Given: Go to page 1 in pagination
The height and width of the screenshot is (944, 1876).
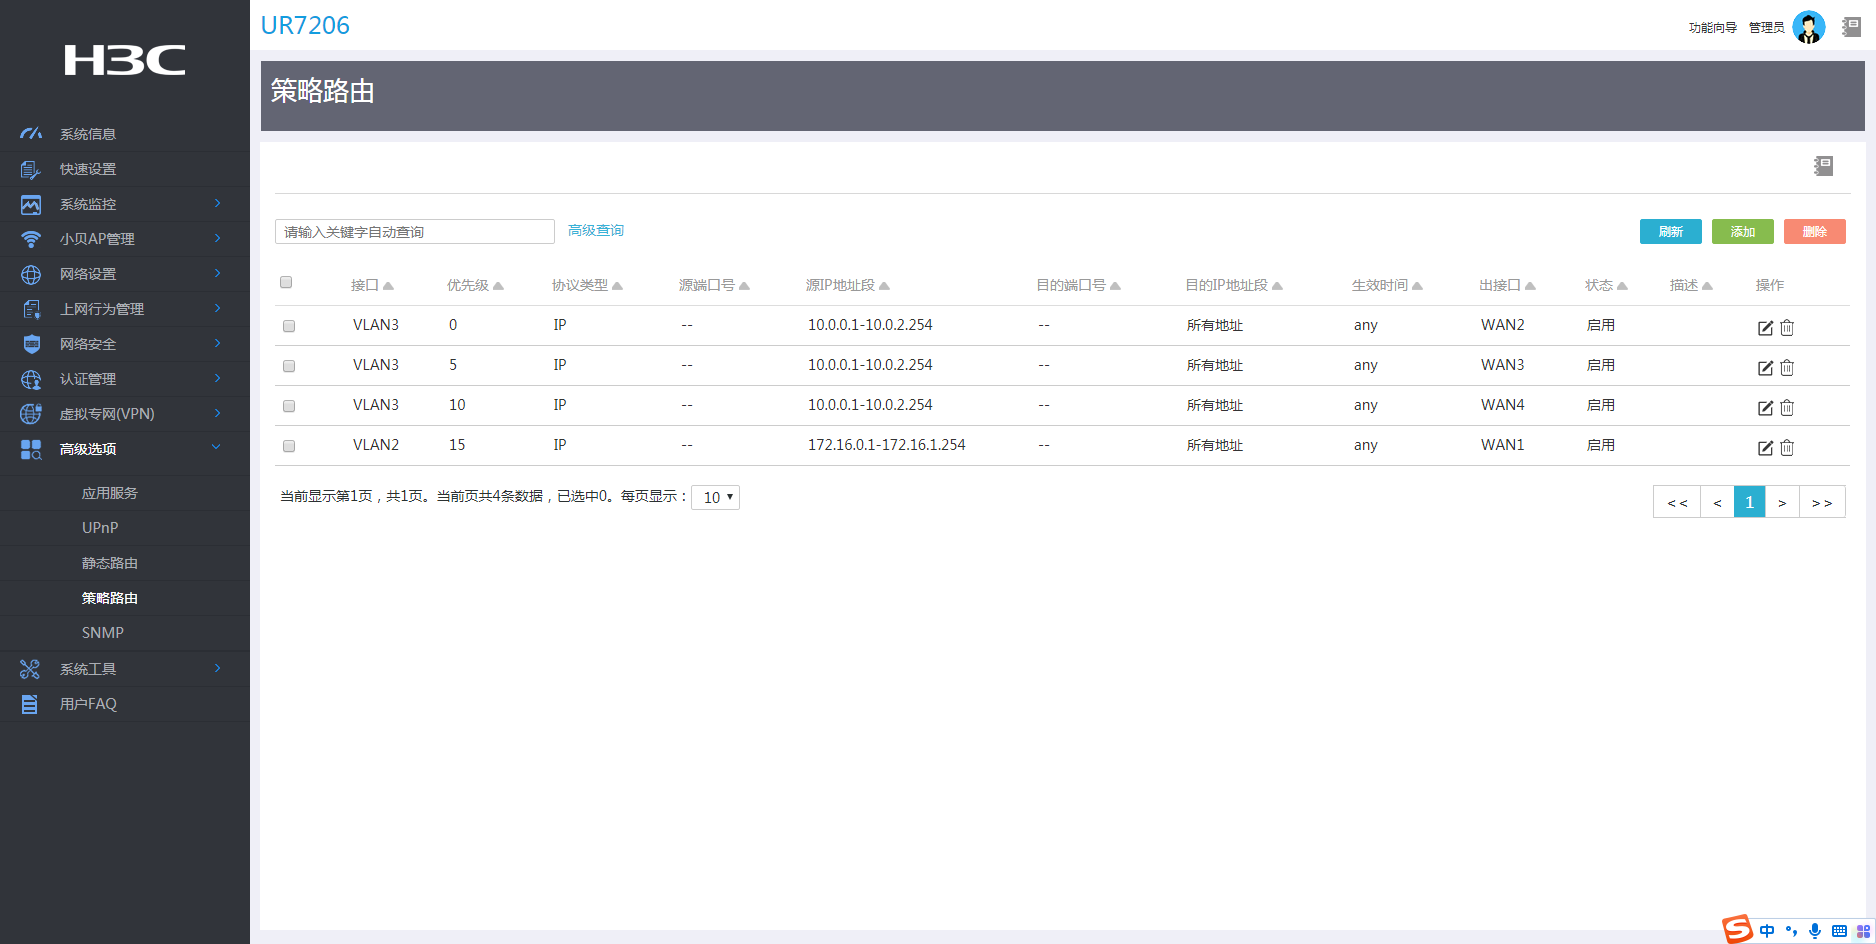Looking at the screenshot, I should click(x=1749, y=502).
